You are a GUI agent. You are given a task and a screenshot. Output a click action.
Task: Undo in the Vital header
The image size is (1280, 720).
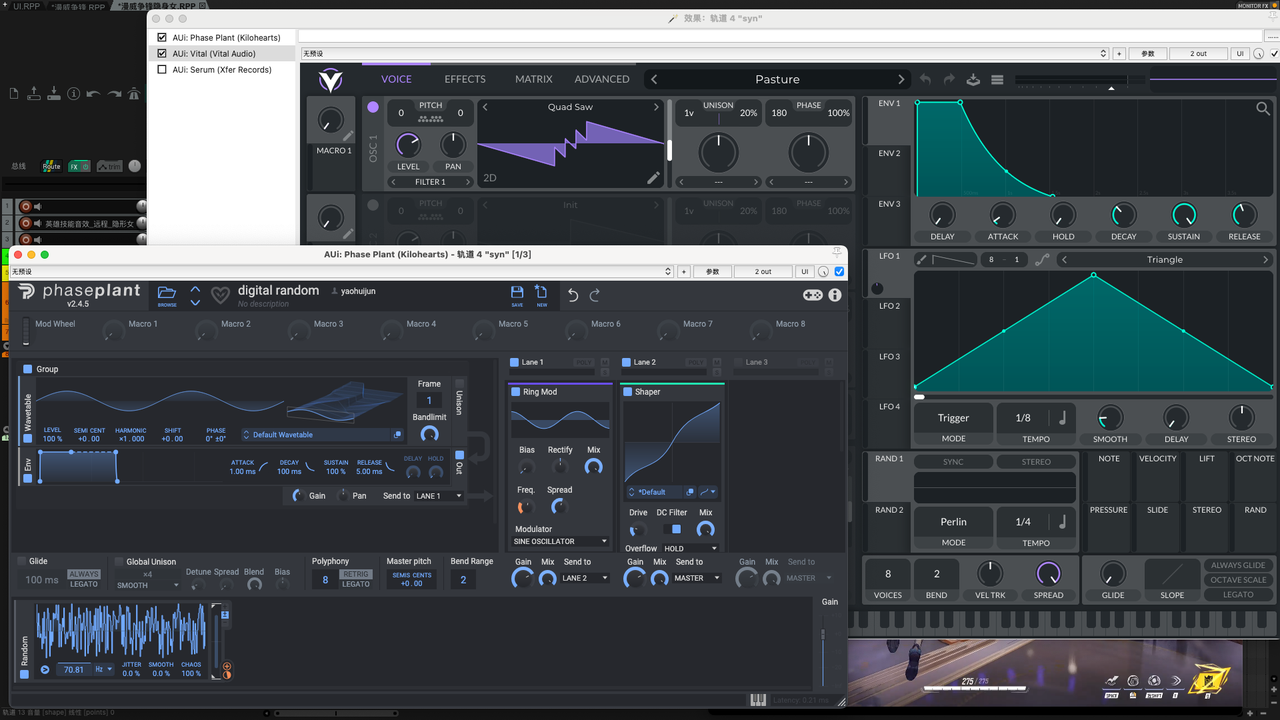click(925, 80)
